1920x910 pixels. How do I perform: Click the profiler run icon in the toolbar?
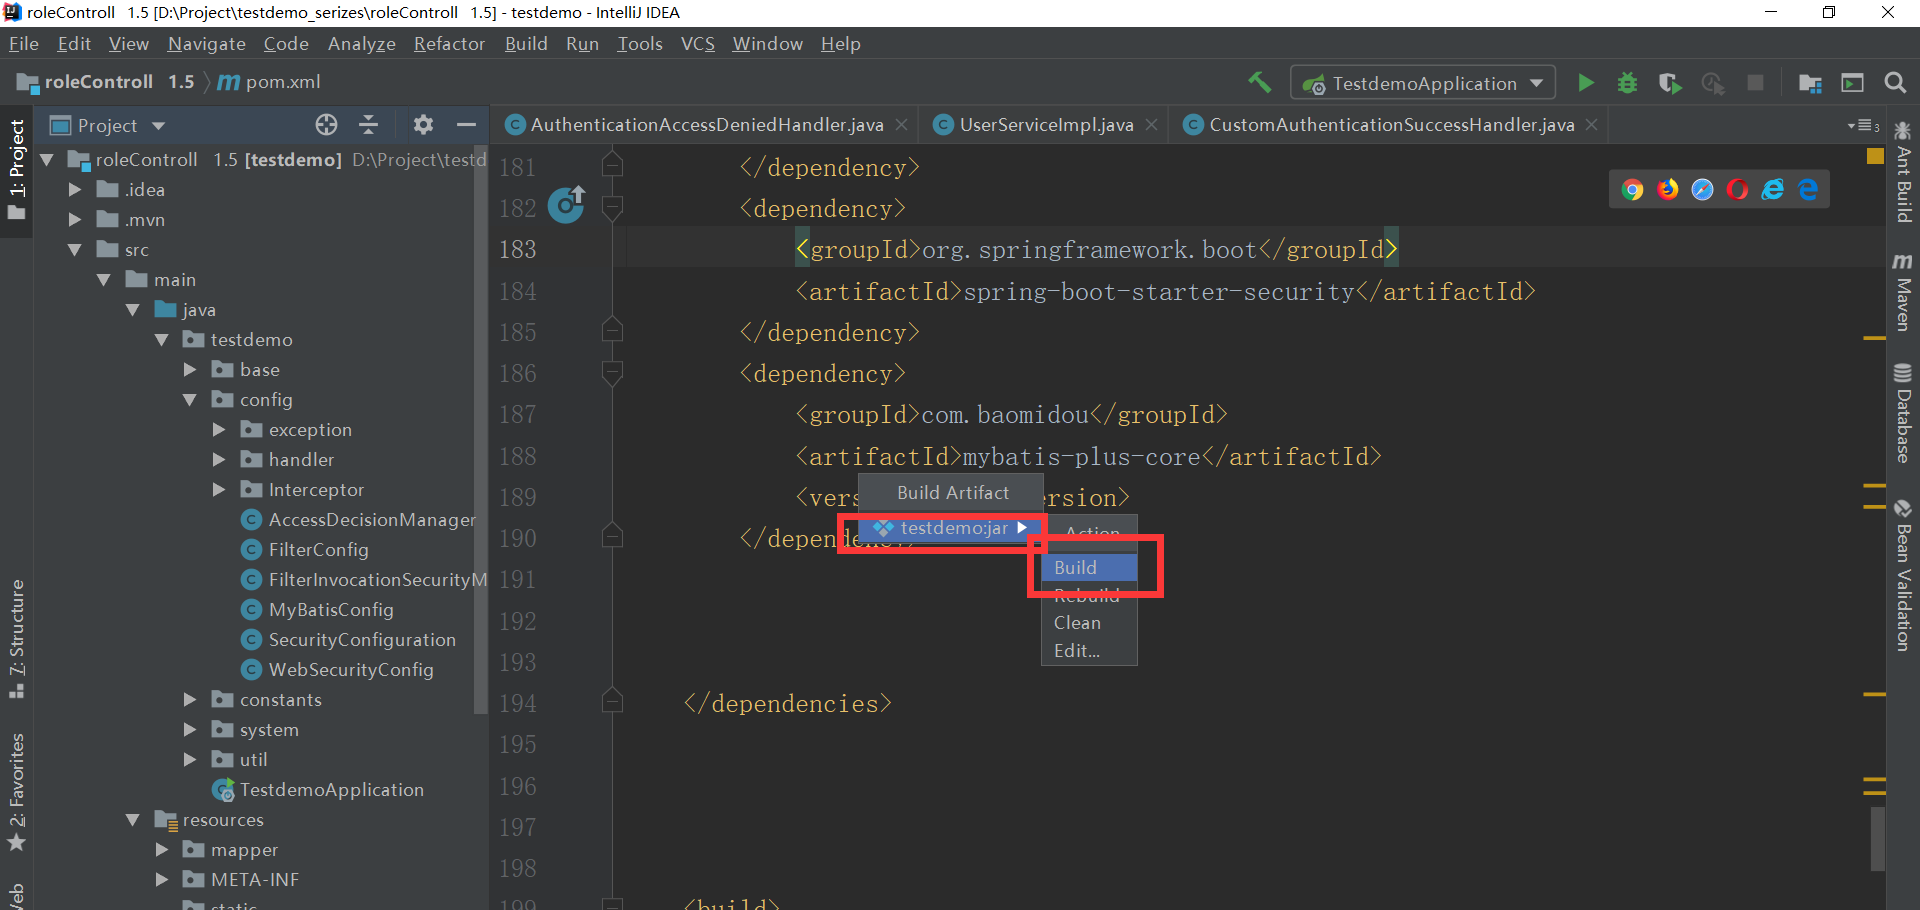1713,83
